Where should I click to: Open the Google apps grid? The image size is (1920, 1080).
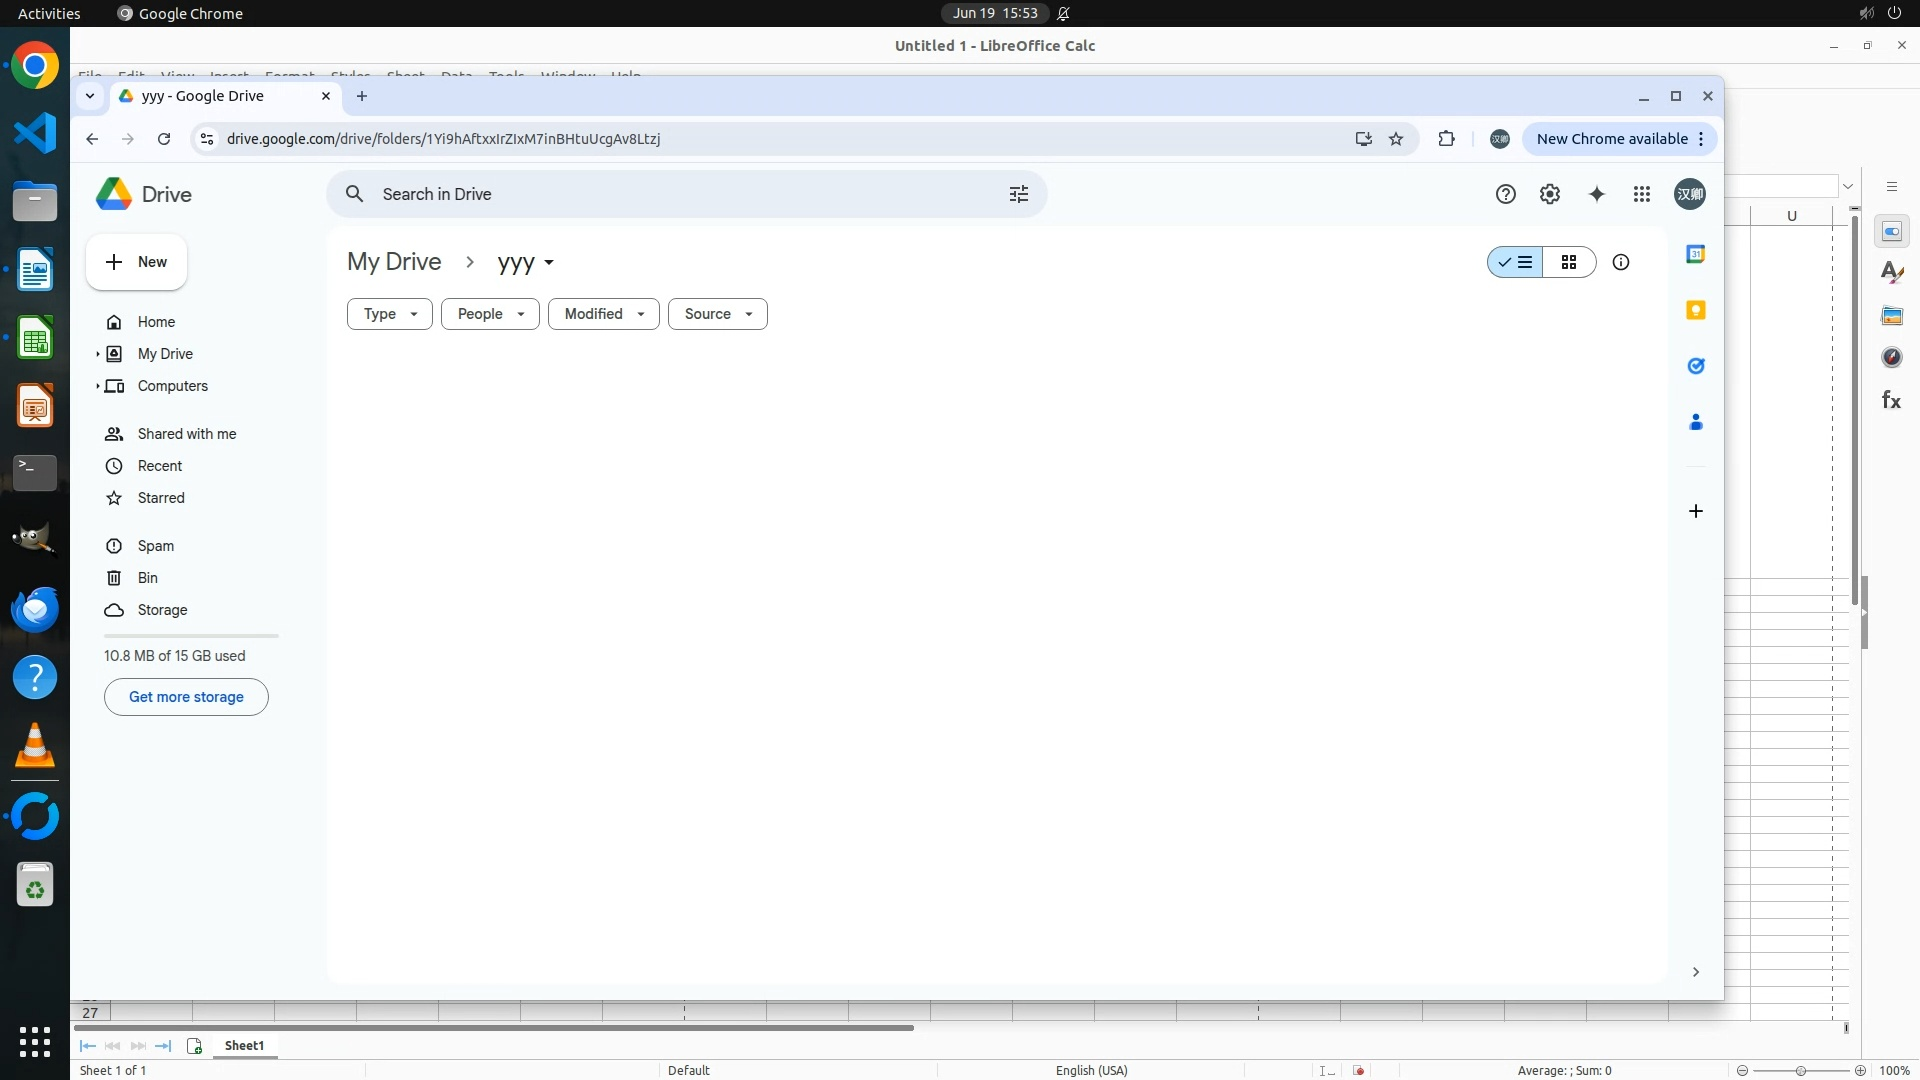[x=1641, y=194]
